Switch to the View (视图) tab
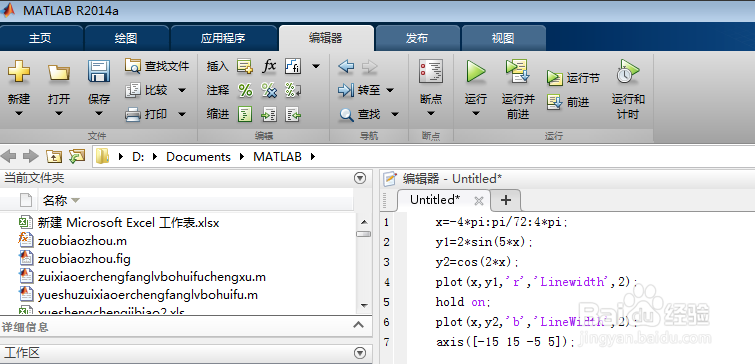The image size is (755, 364). (x=503, y=39)
